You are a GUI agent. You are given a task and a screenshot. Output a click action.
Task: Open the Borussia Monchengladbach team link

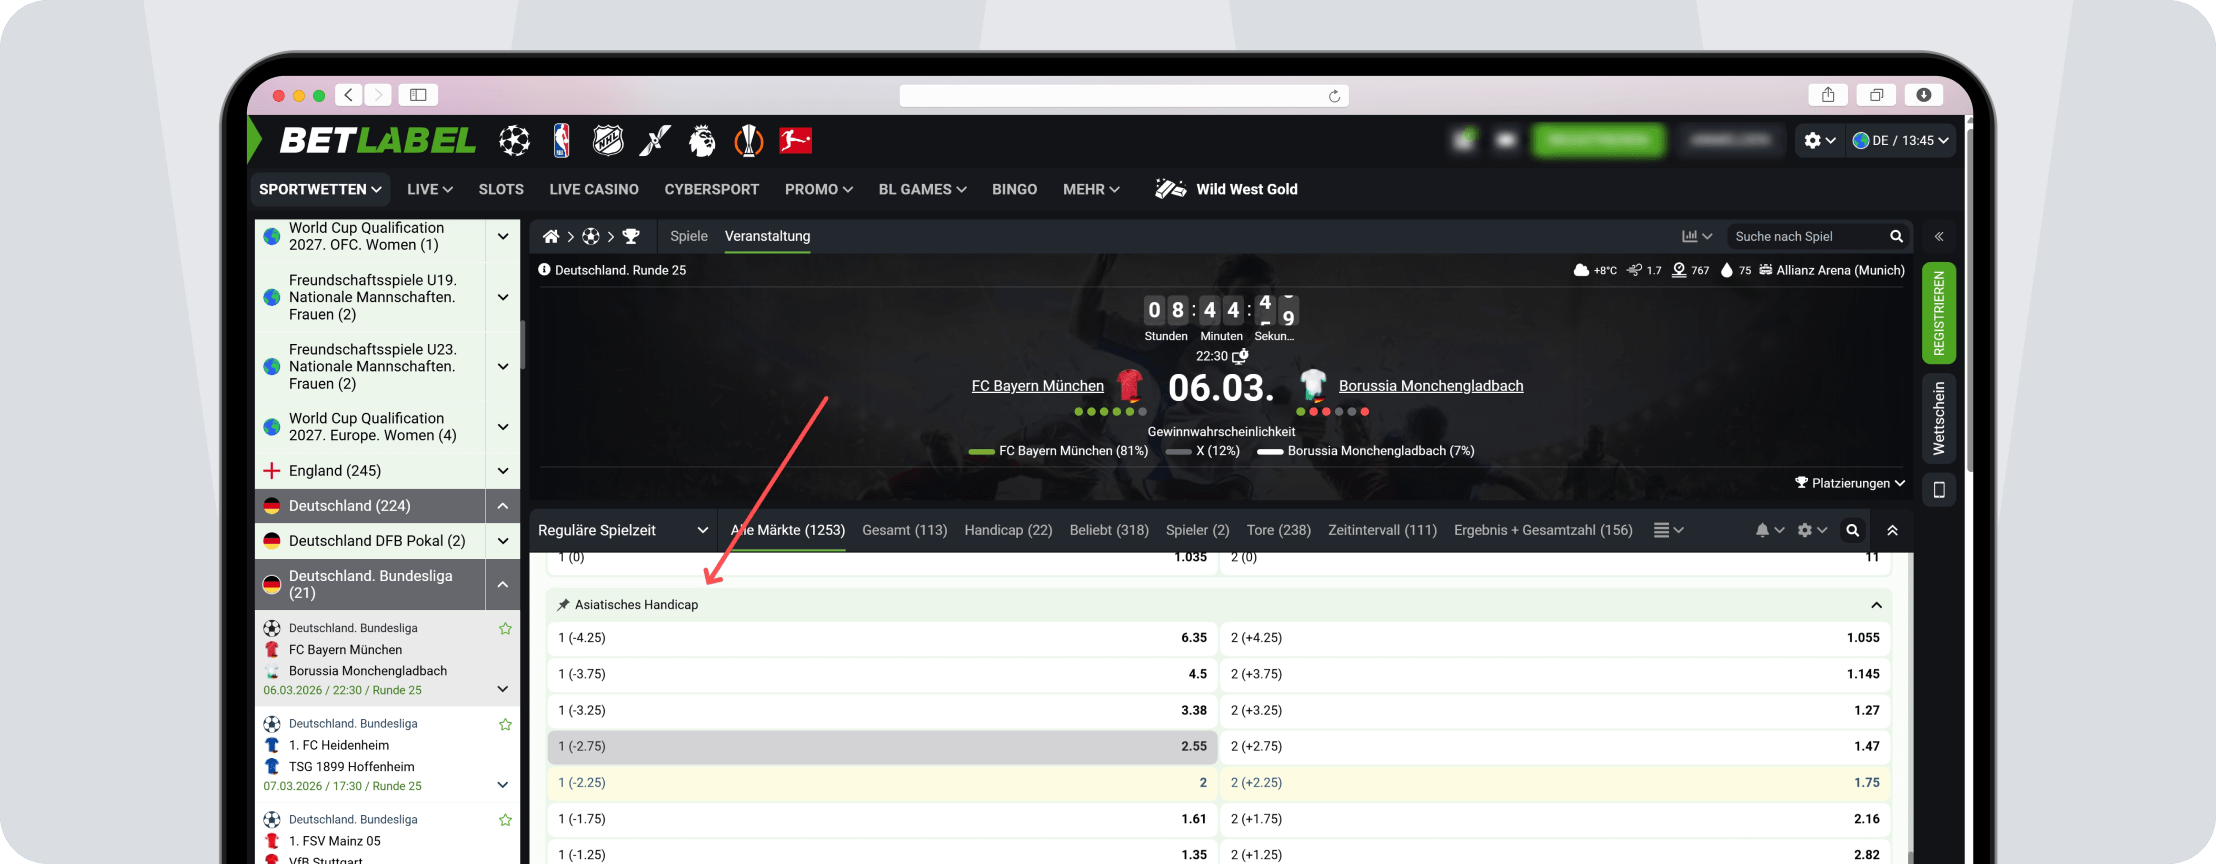tap(1431, 386)
